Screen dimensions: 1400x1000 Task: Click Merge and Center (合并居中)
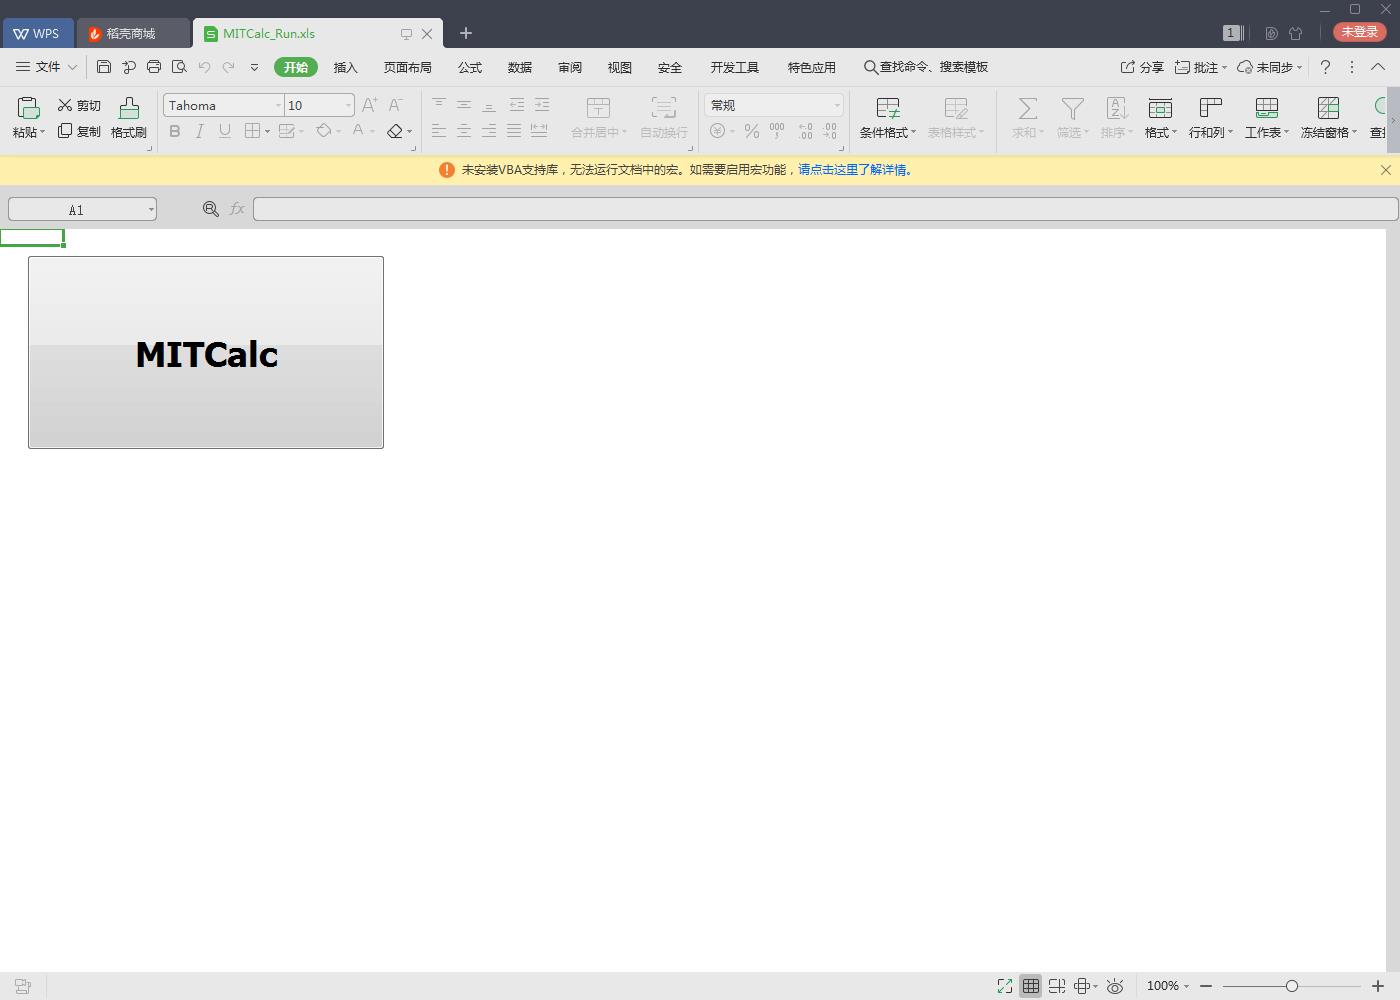pyautogui.click(x=599, y=117)
